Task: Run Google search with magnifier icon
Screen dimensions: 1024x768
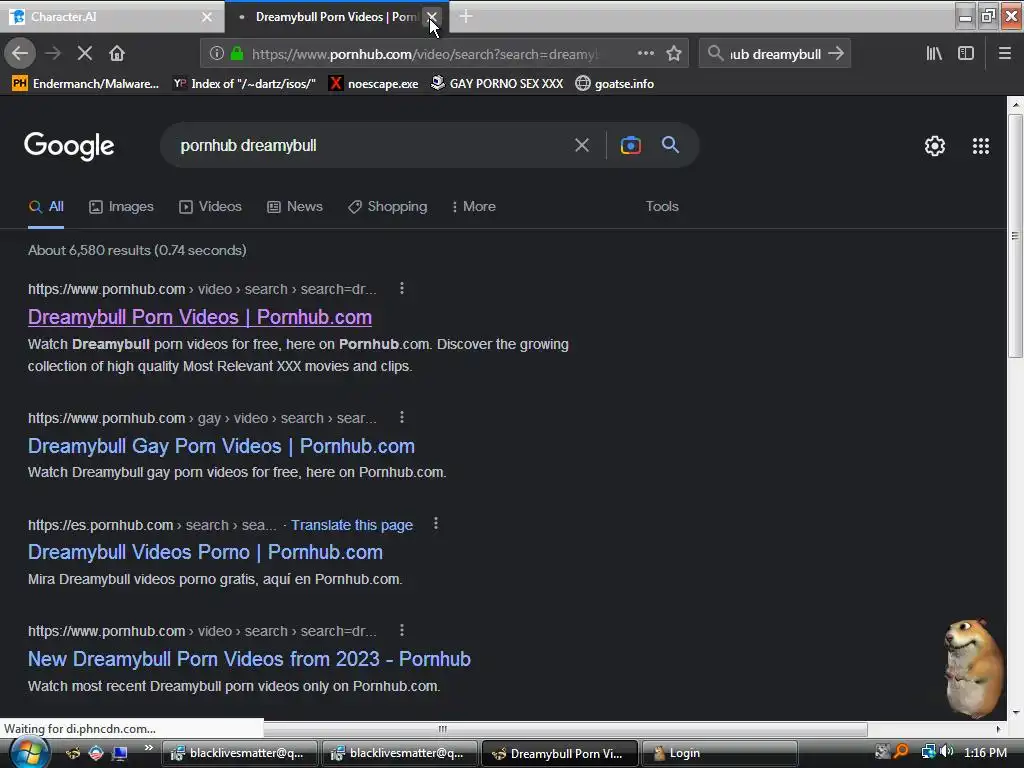Action: point(671,145)
